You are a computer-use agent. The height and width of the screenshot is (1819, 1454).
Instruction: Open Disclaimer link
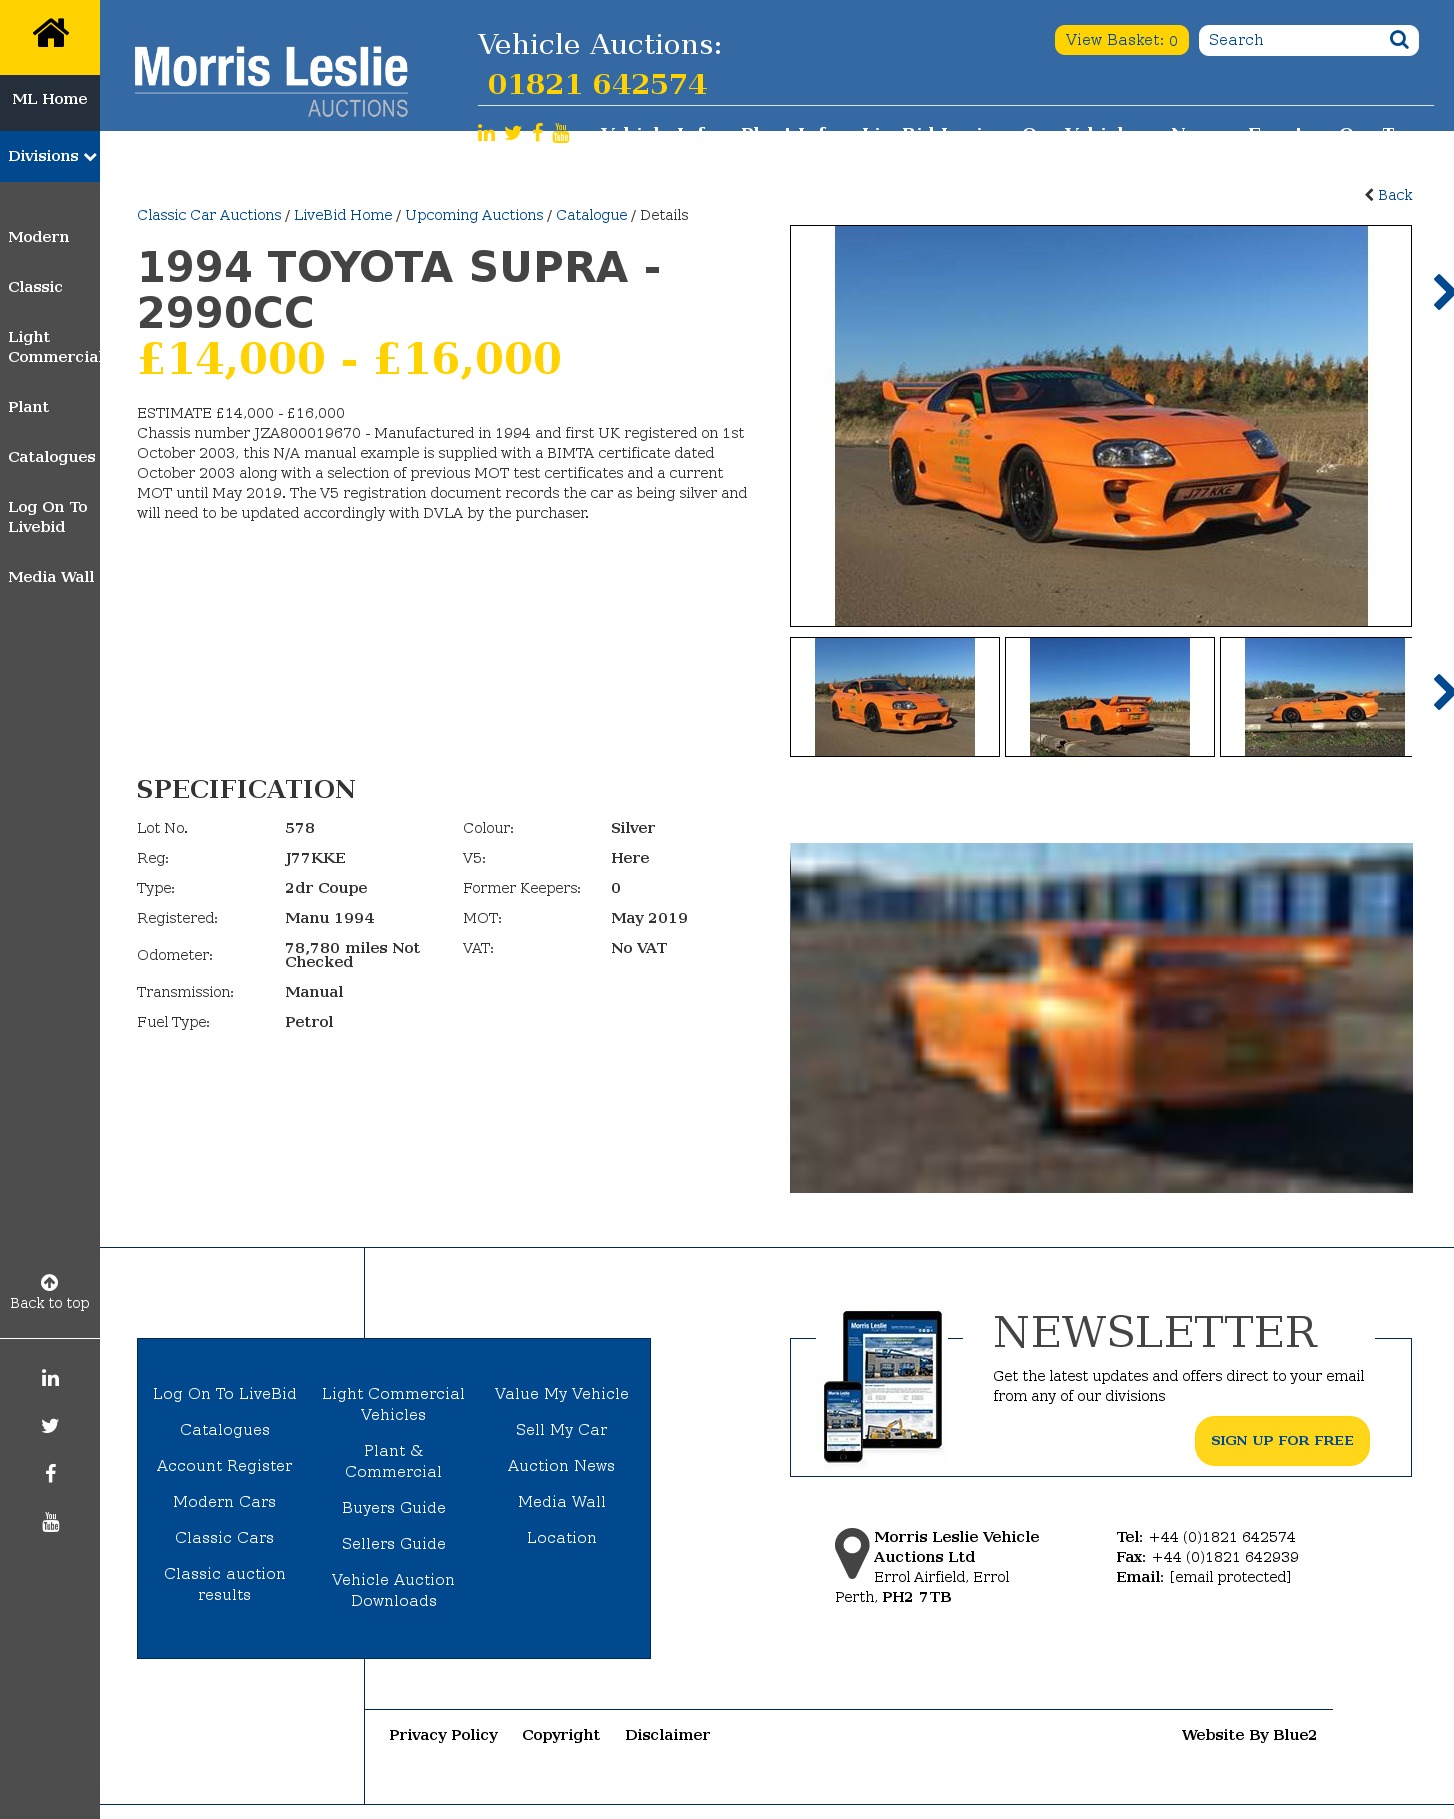[x=668, y=1735]
